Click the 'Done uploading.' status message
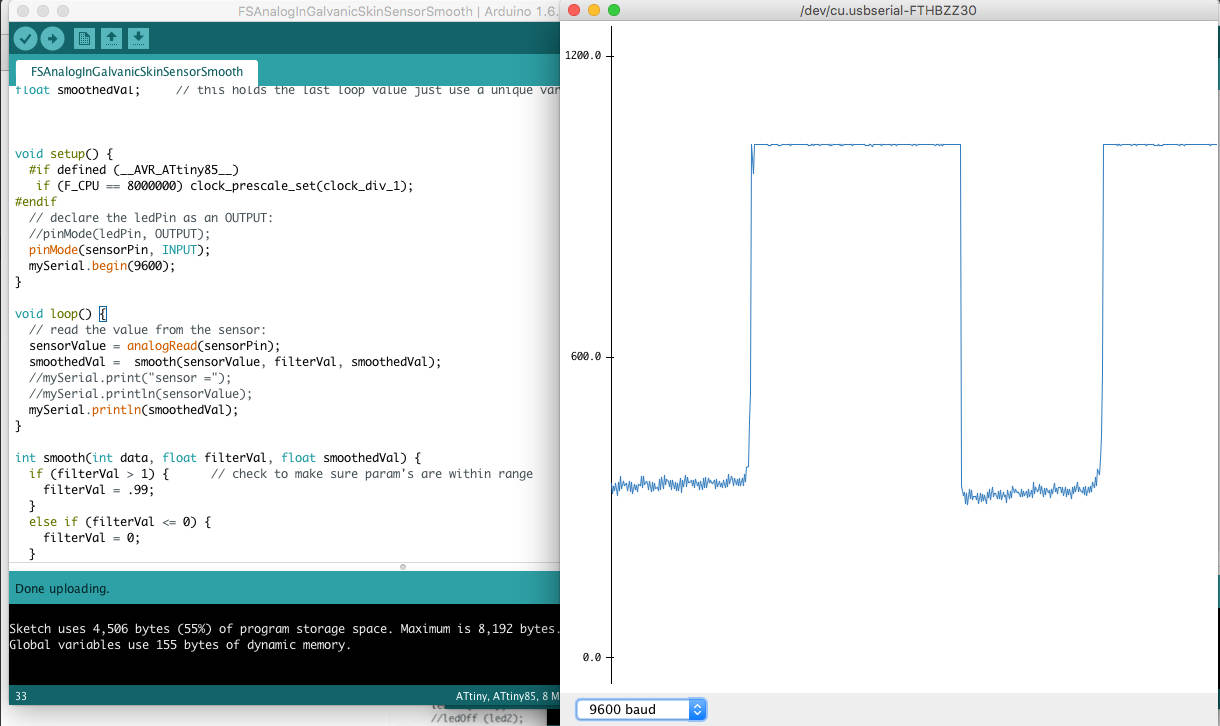The image size is (1220, 726). (x=62, y=588)
